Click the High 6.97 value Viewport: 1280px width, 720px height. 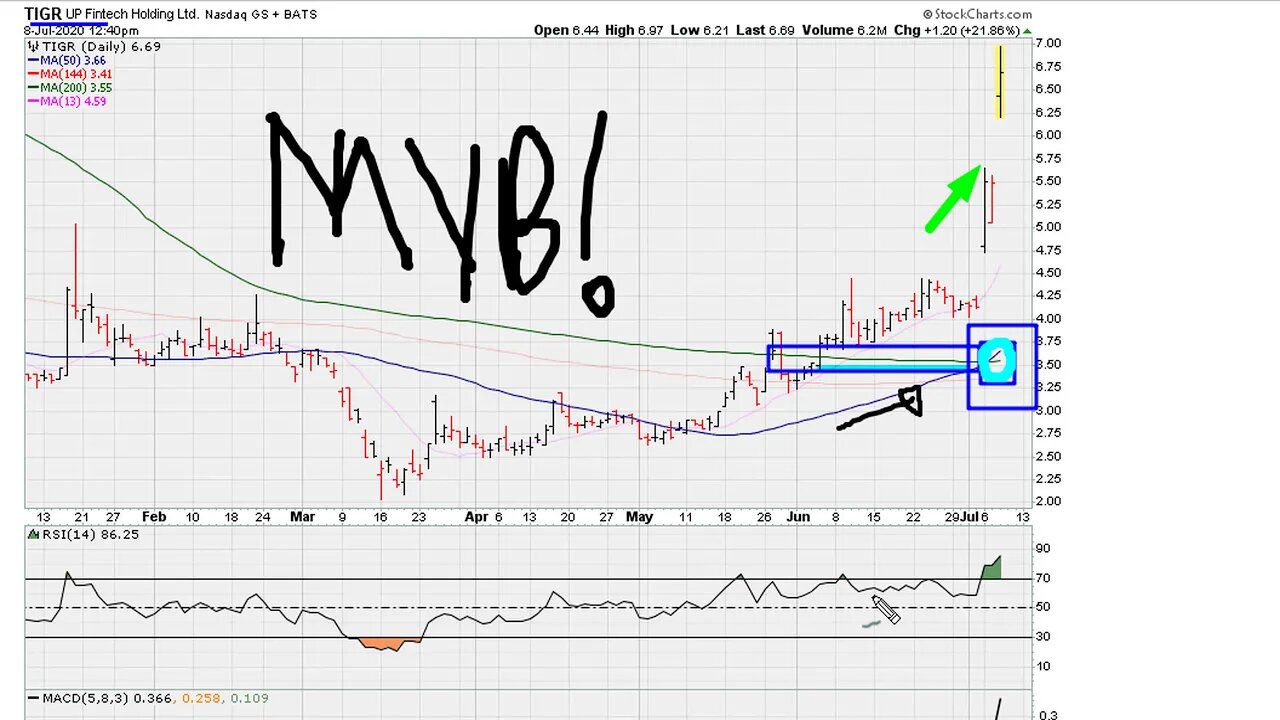point(634,30)
